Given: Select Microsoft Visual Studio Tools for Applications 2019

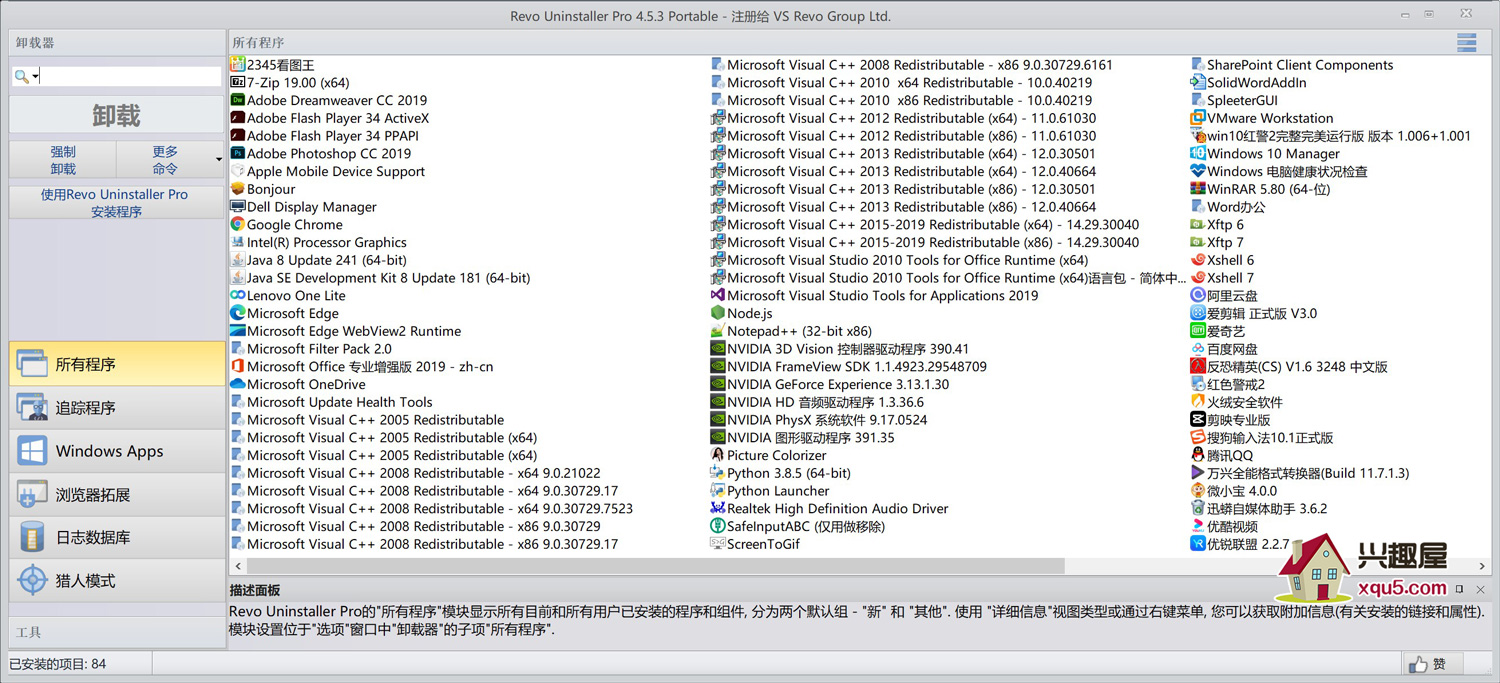Looking at the screenshot, I should [874, 295].
